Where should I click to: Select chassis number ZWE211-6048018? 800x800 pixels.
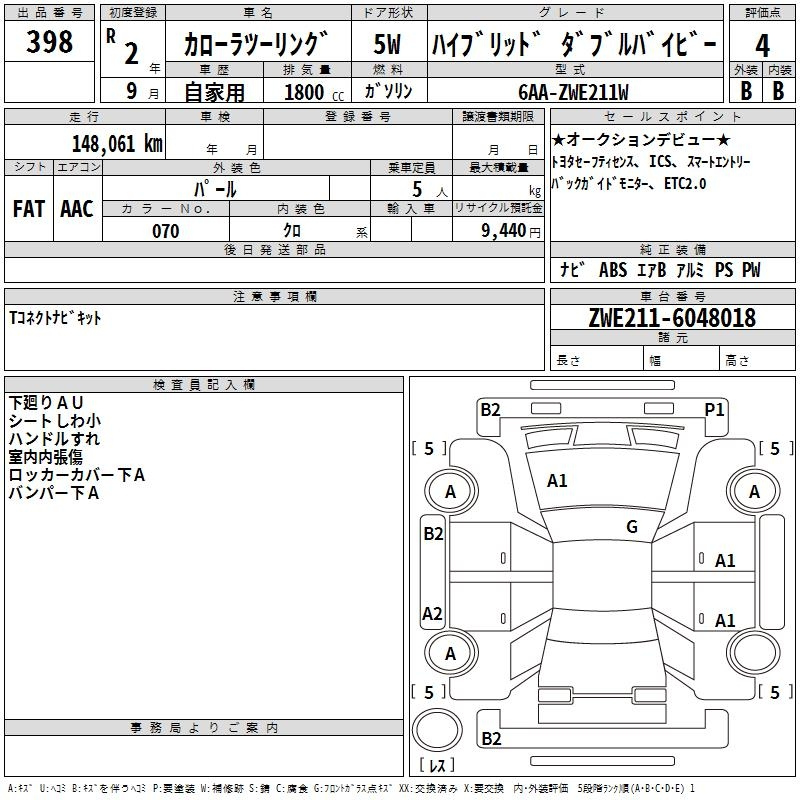pyautogui.click(x=672, y=318)
